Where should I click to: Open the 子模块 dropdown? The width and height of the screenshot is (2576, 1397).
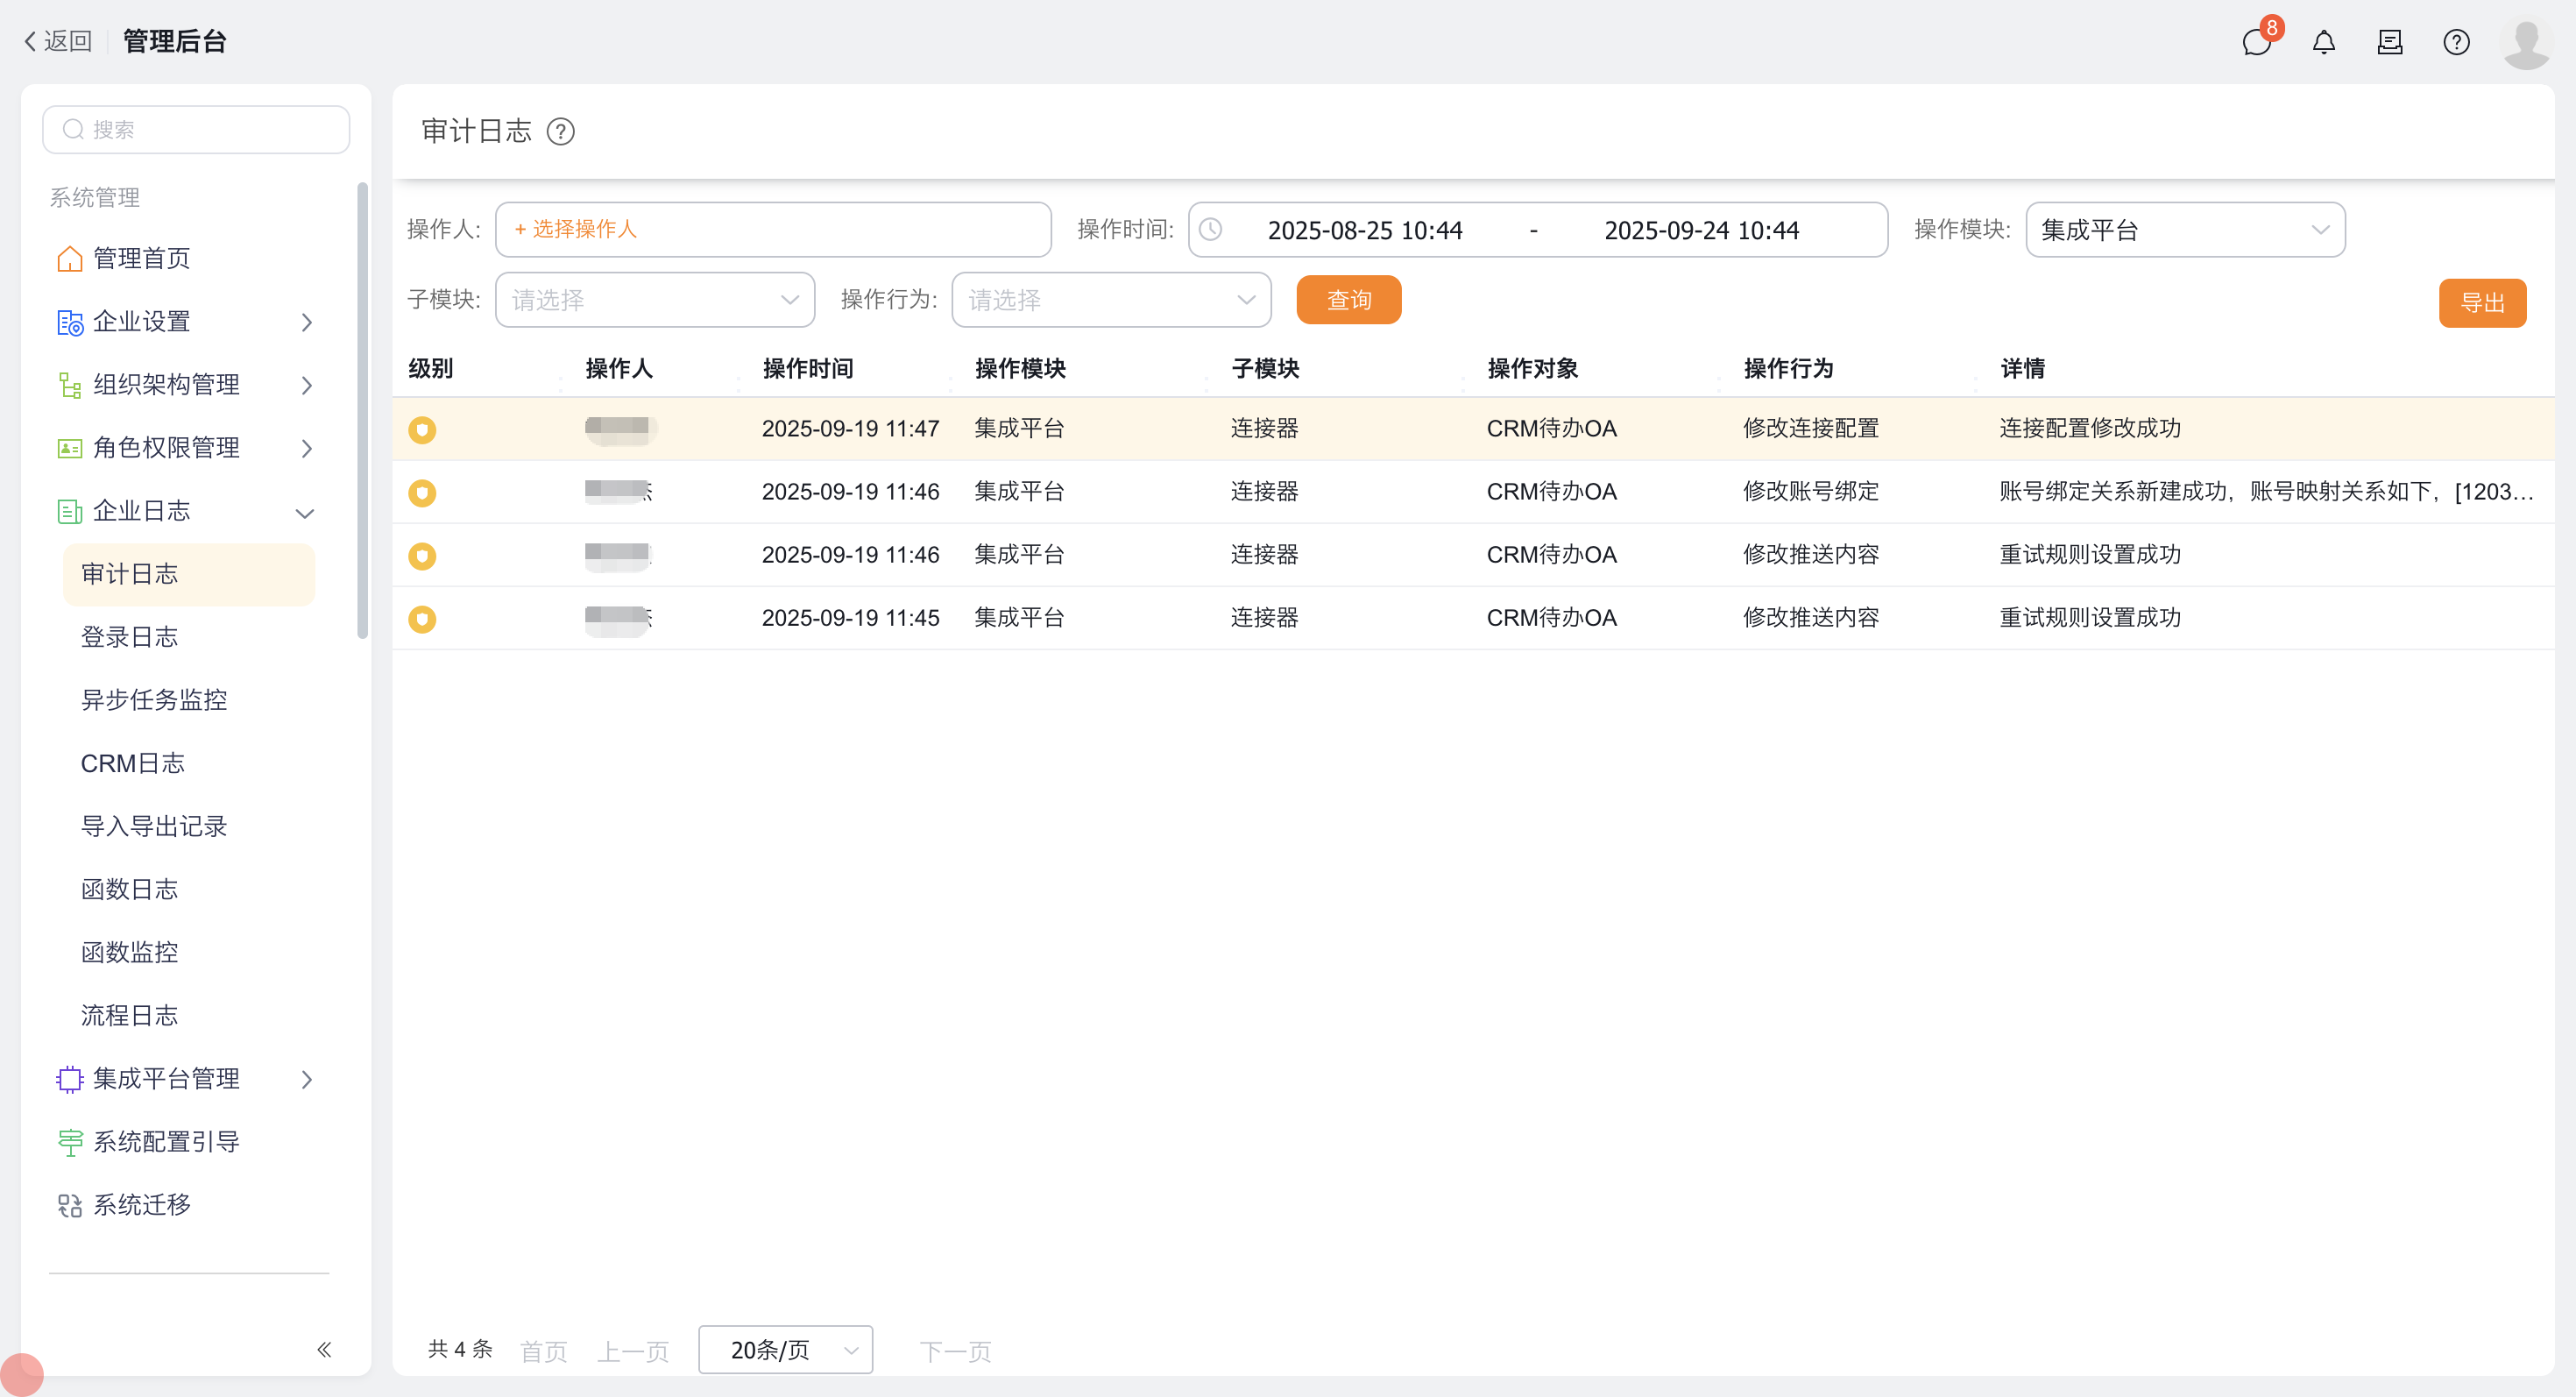point(655,300)
